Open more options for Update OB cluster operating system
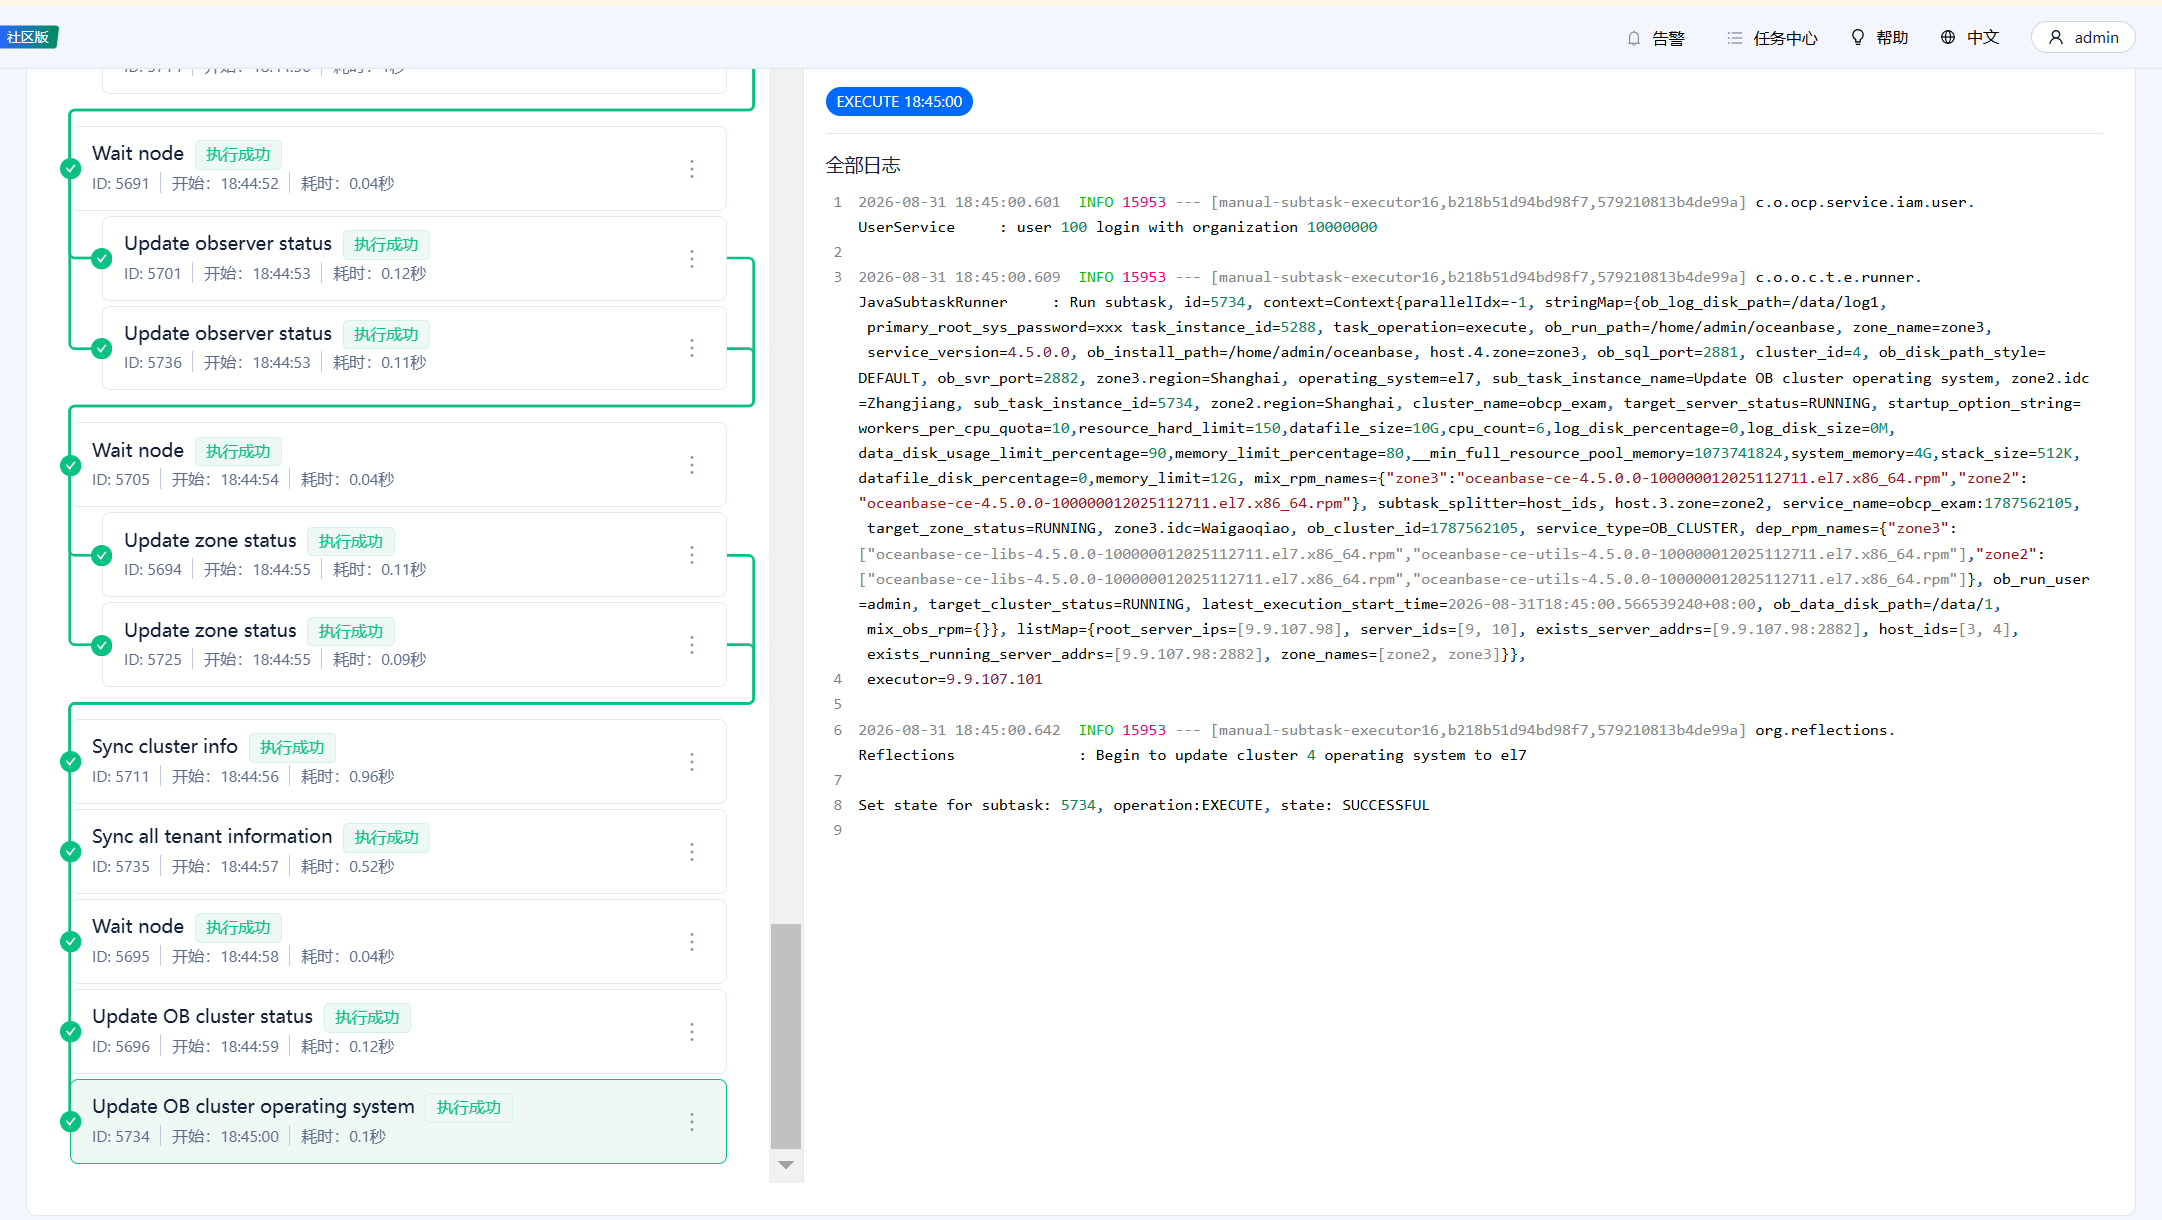This screenshot has height=1220, width=2162. pyautogui.click(x=692, y=1122)
